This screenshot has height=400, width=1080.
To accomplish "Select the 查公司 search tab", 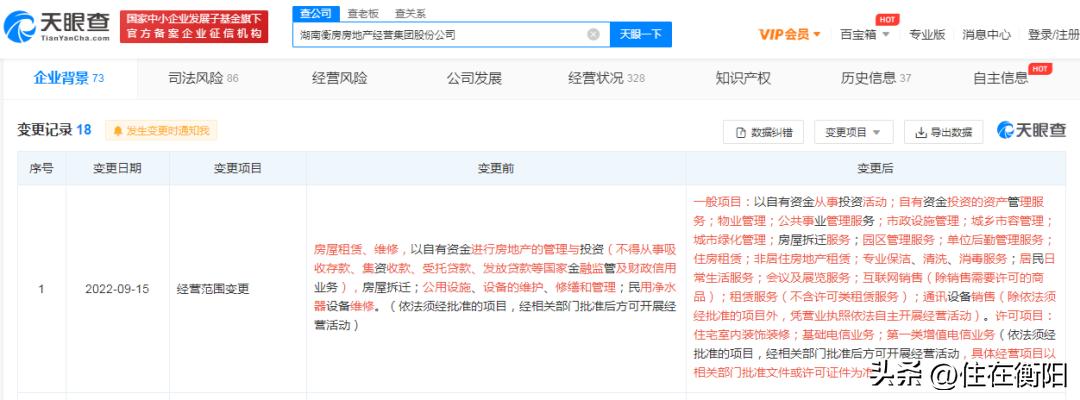I will pyautogui.click(x=315, y=13).
